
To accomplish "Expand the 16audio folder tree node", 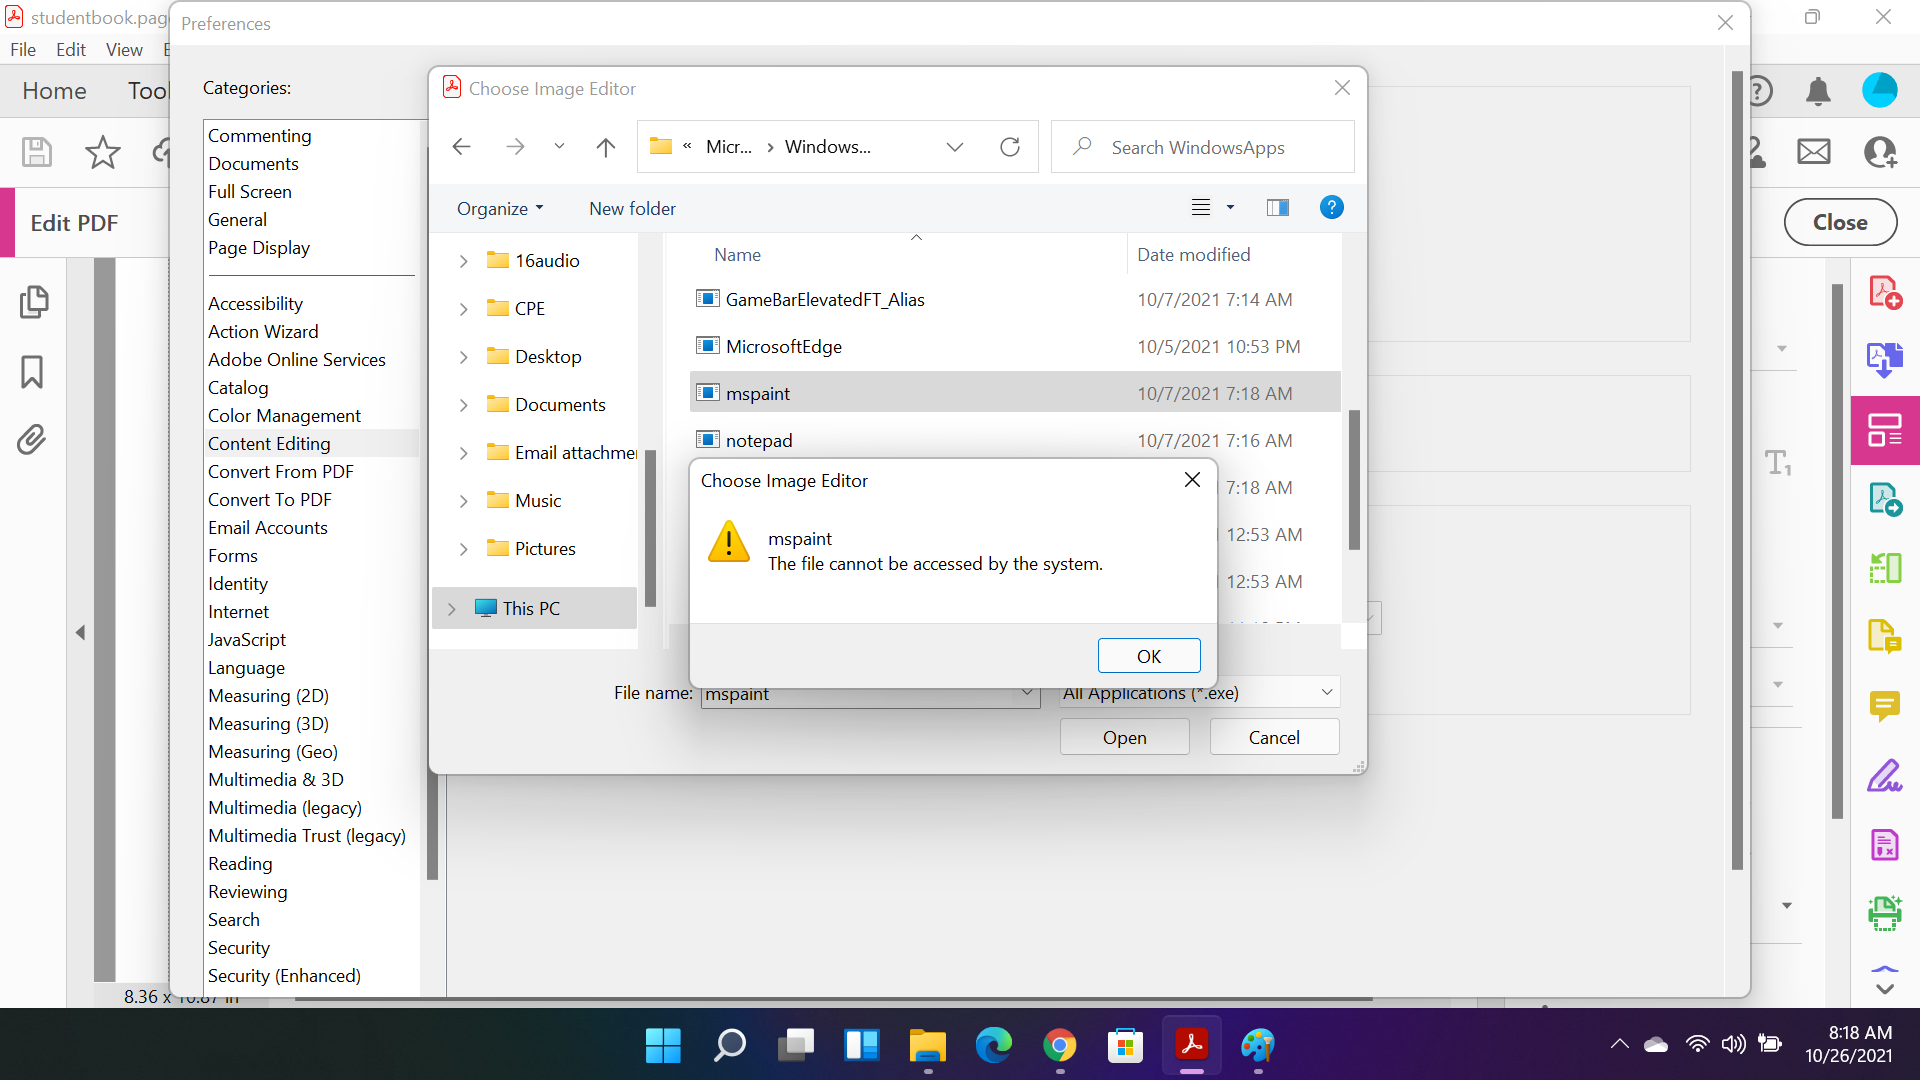I will tap(463, 261).
